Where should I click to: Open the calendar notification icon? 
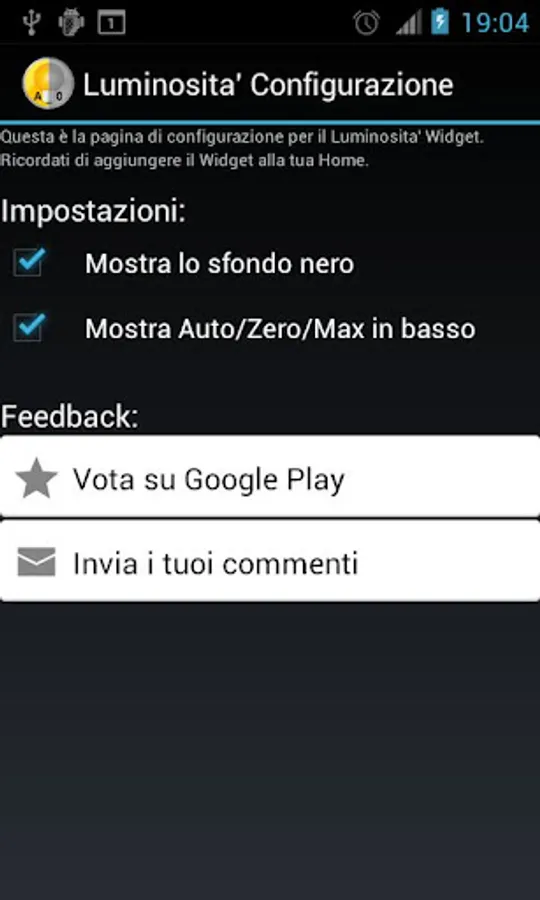point(111,23)
